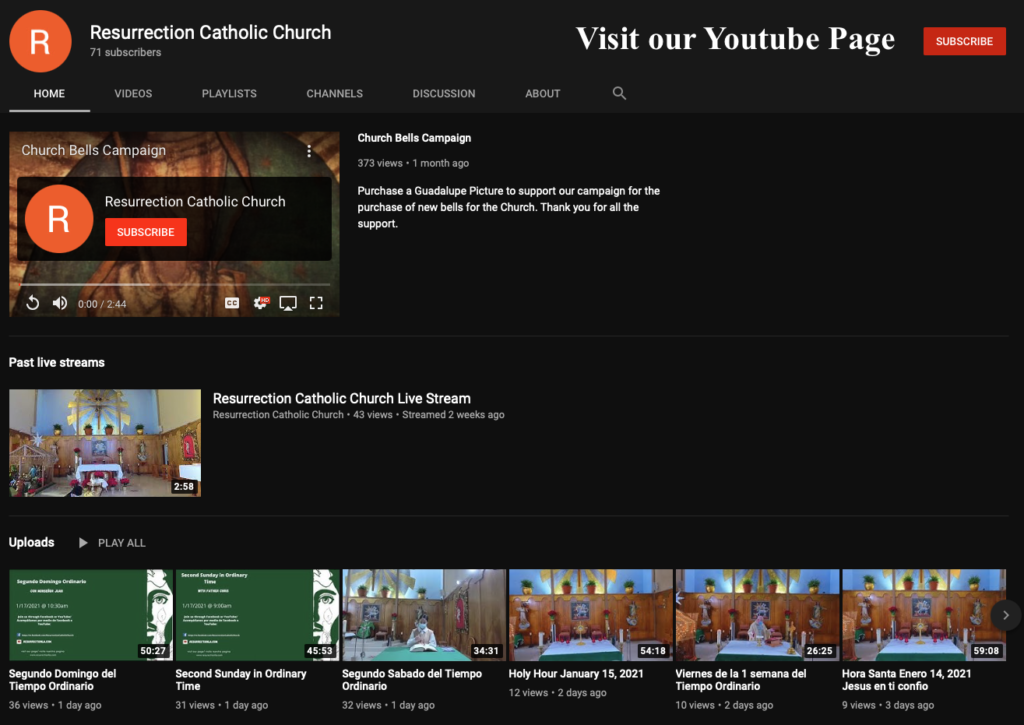Click Second Sunday in Ordinary Time title

pos(240,680)
